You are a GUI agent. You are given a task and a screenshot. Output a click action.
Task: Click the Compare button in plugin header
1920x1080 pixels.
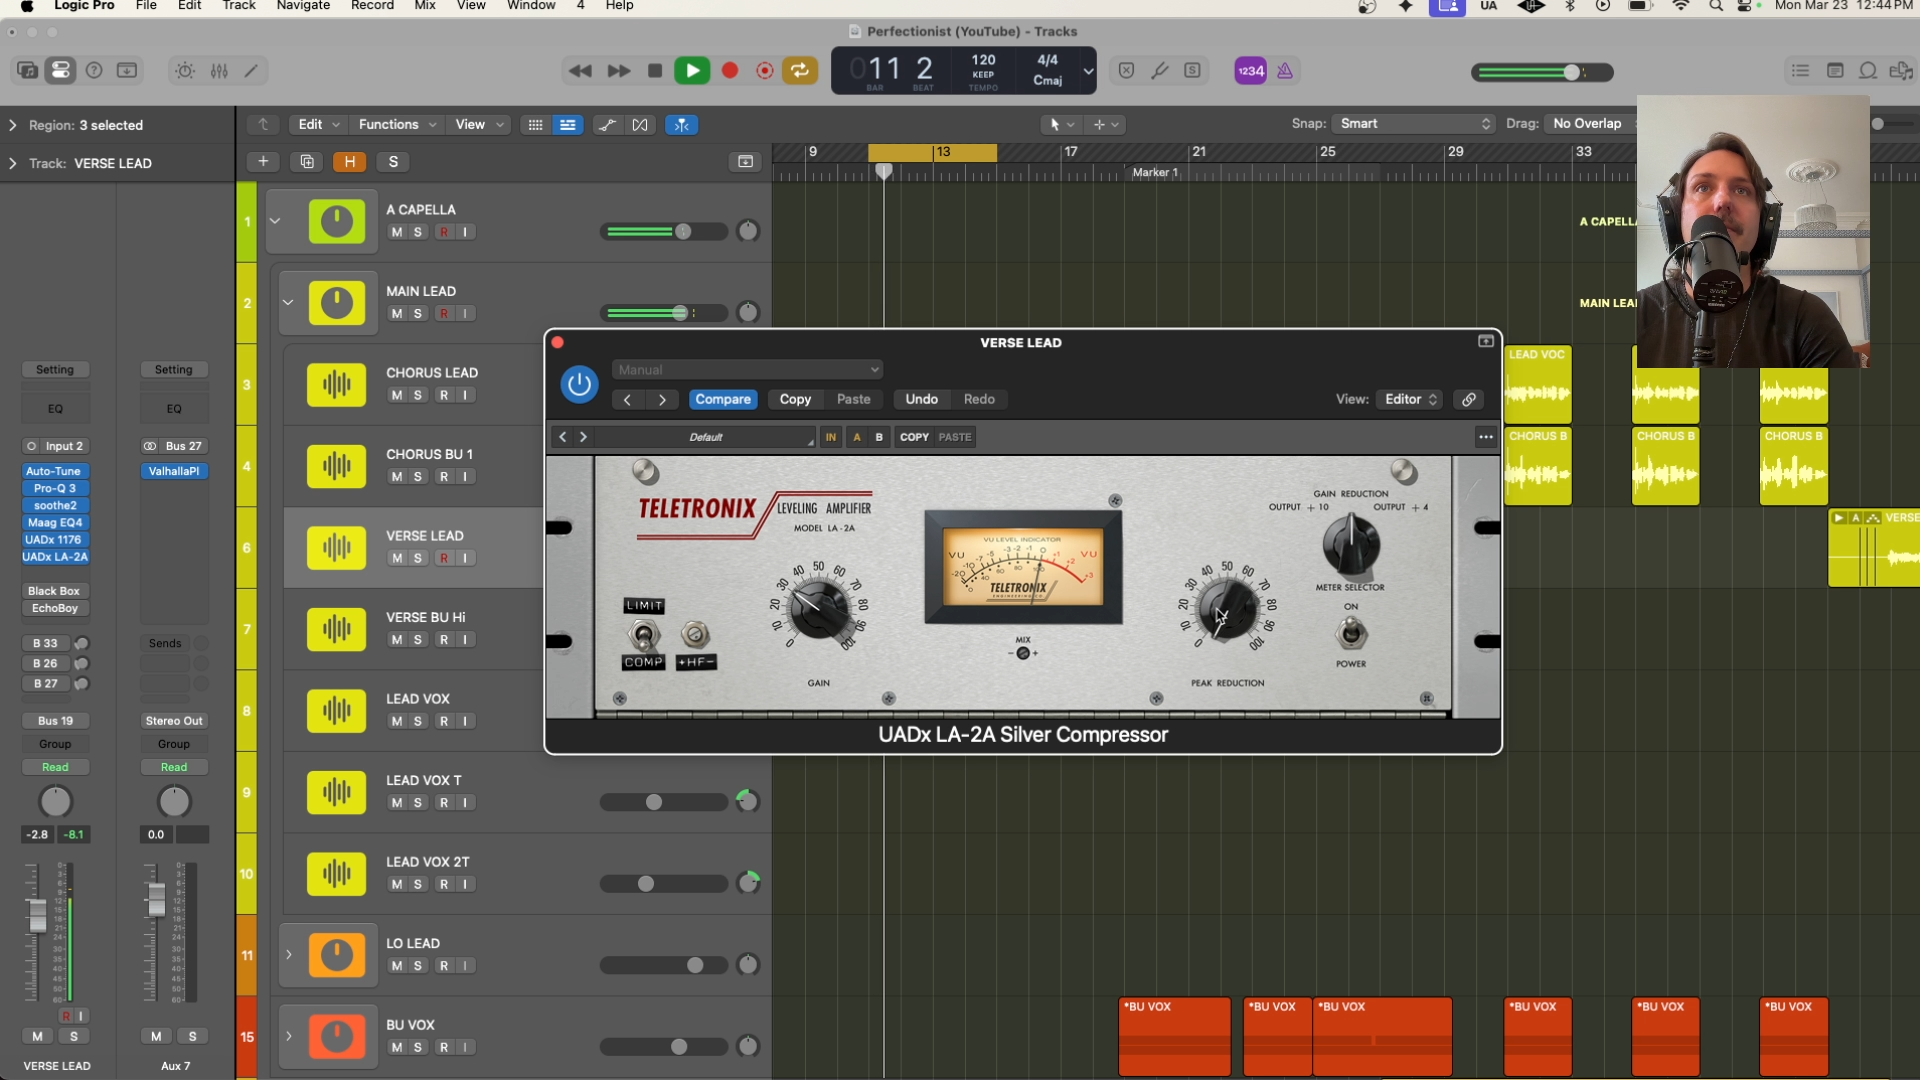tap(722, 399)
